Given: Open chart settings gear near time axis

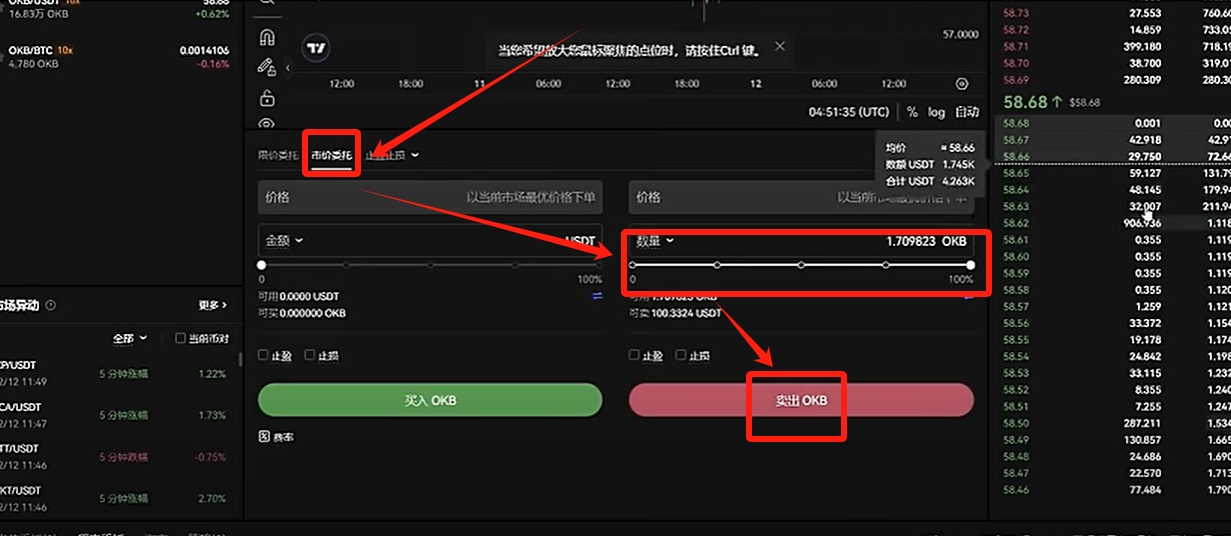Looking at the screenshot, I should pyautogui.click(x=962, y=84).
